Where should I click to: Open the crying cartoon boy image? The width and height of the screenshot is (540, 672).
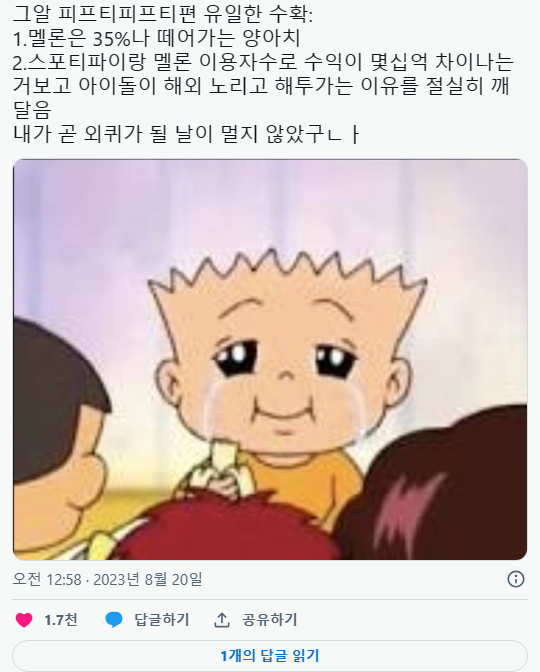[x=270, y=360]
